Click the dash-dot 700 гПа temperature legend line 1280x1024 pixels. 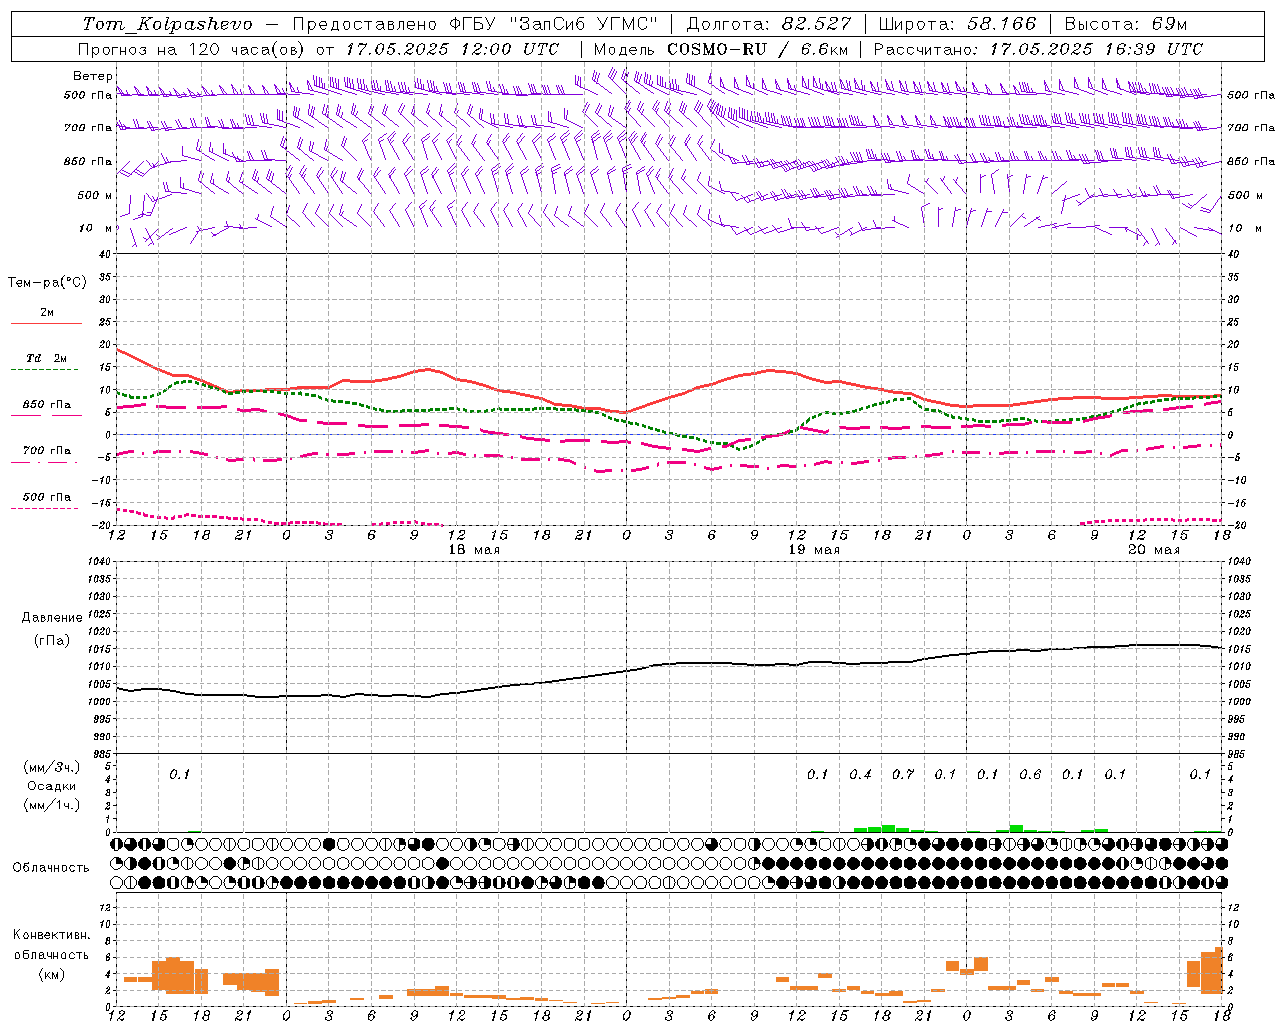click(x=46, y=462)
